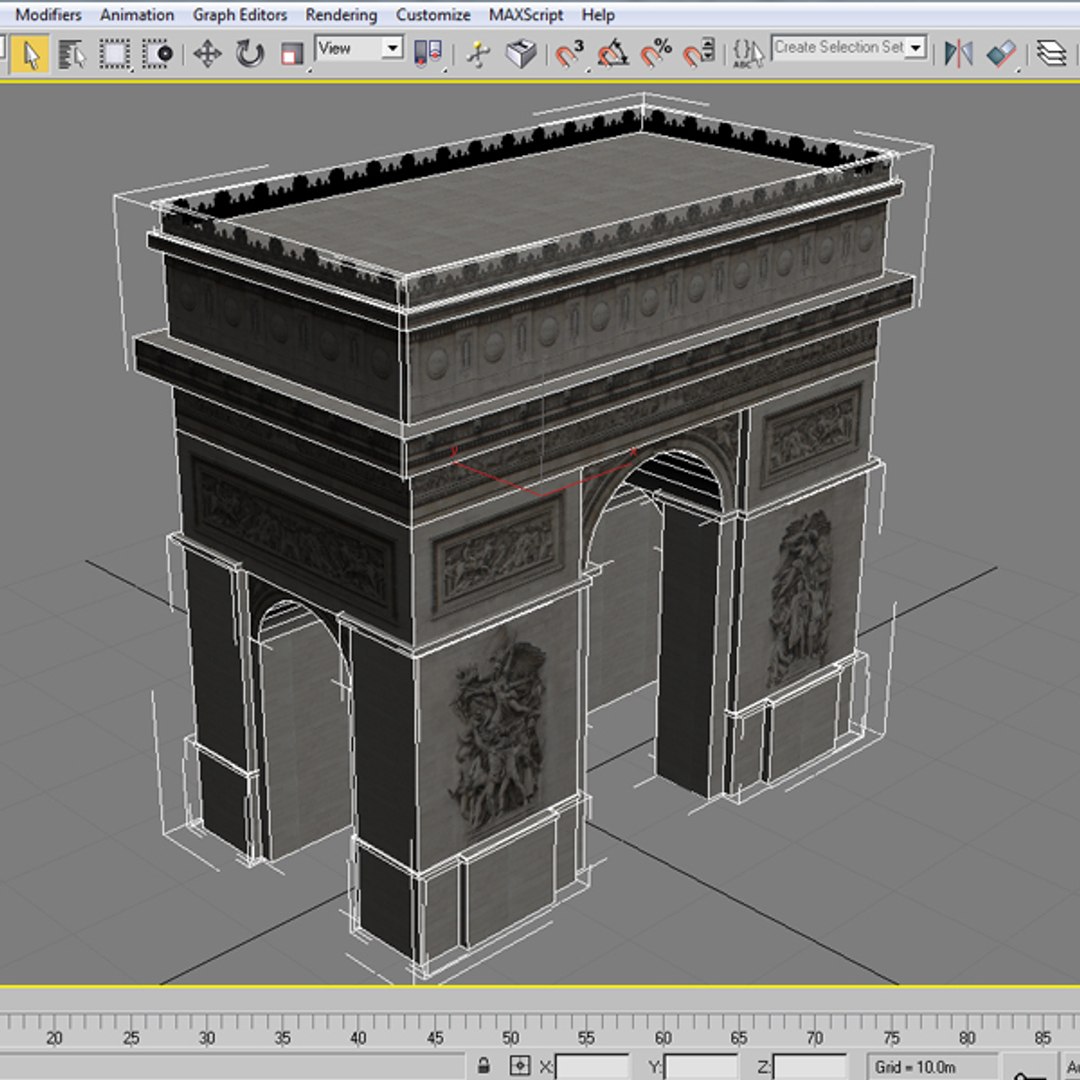The width and height of the screenshot is (1080, 1080).
Task: Click the Z coordinate field
Action: (810, 1067)
